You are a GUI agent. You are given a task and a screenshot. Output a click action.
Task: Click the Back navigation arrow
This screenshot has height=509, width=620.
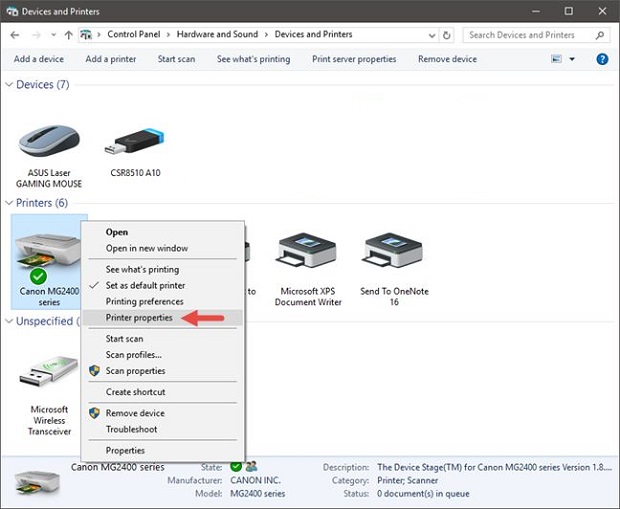pyautogui.click(x=15, y=35)
